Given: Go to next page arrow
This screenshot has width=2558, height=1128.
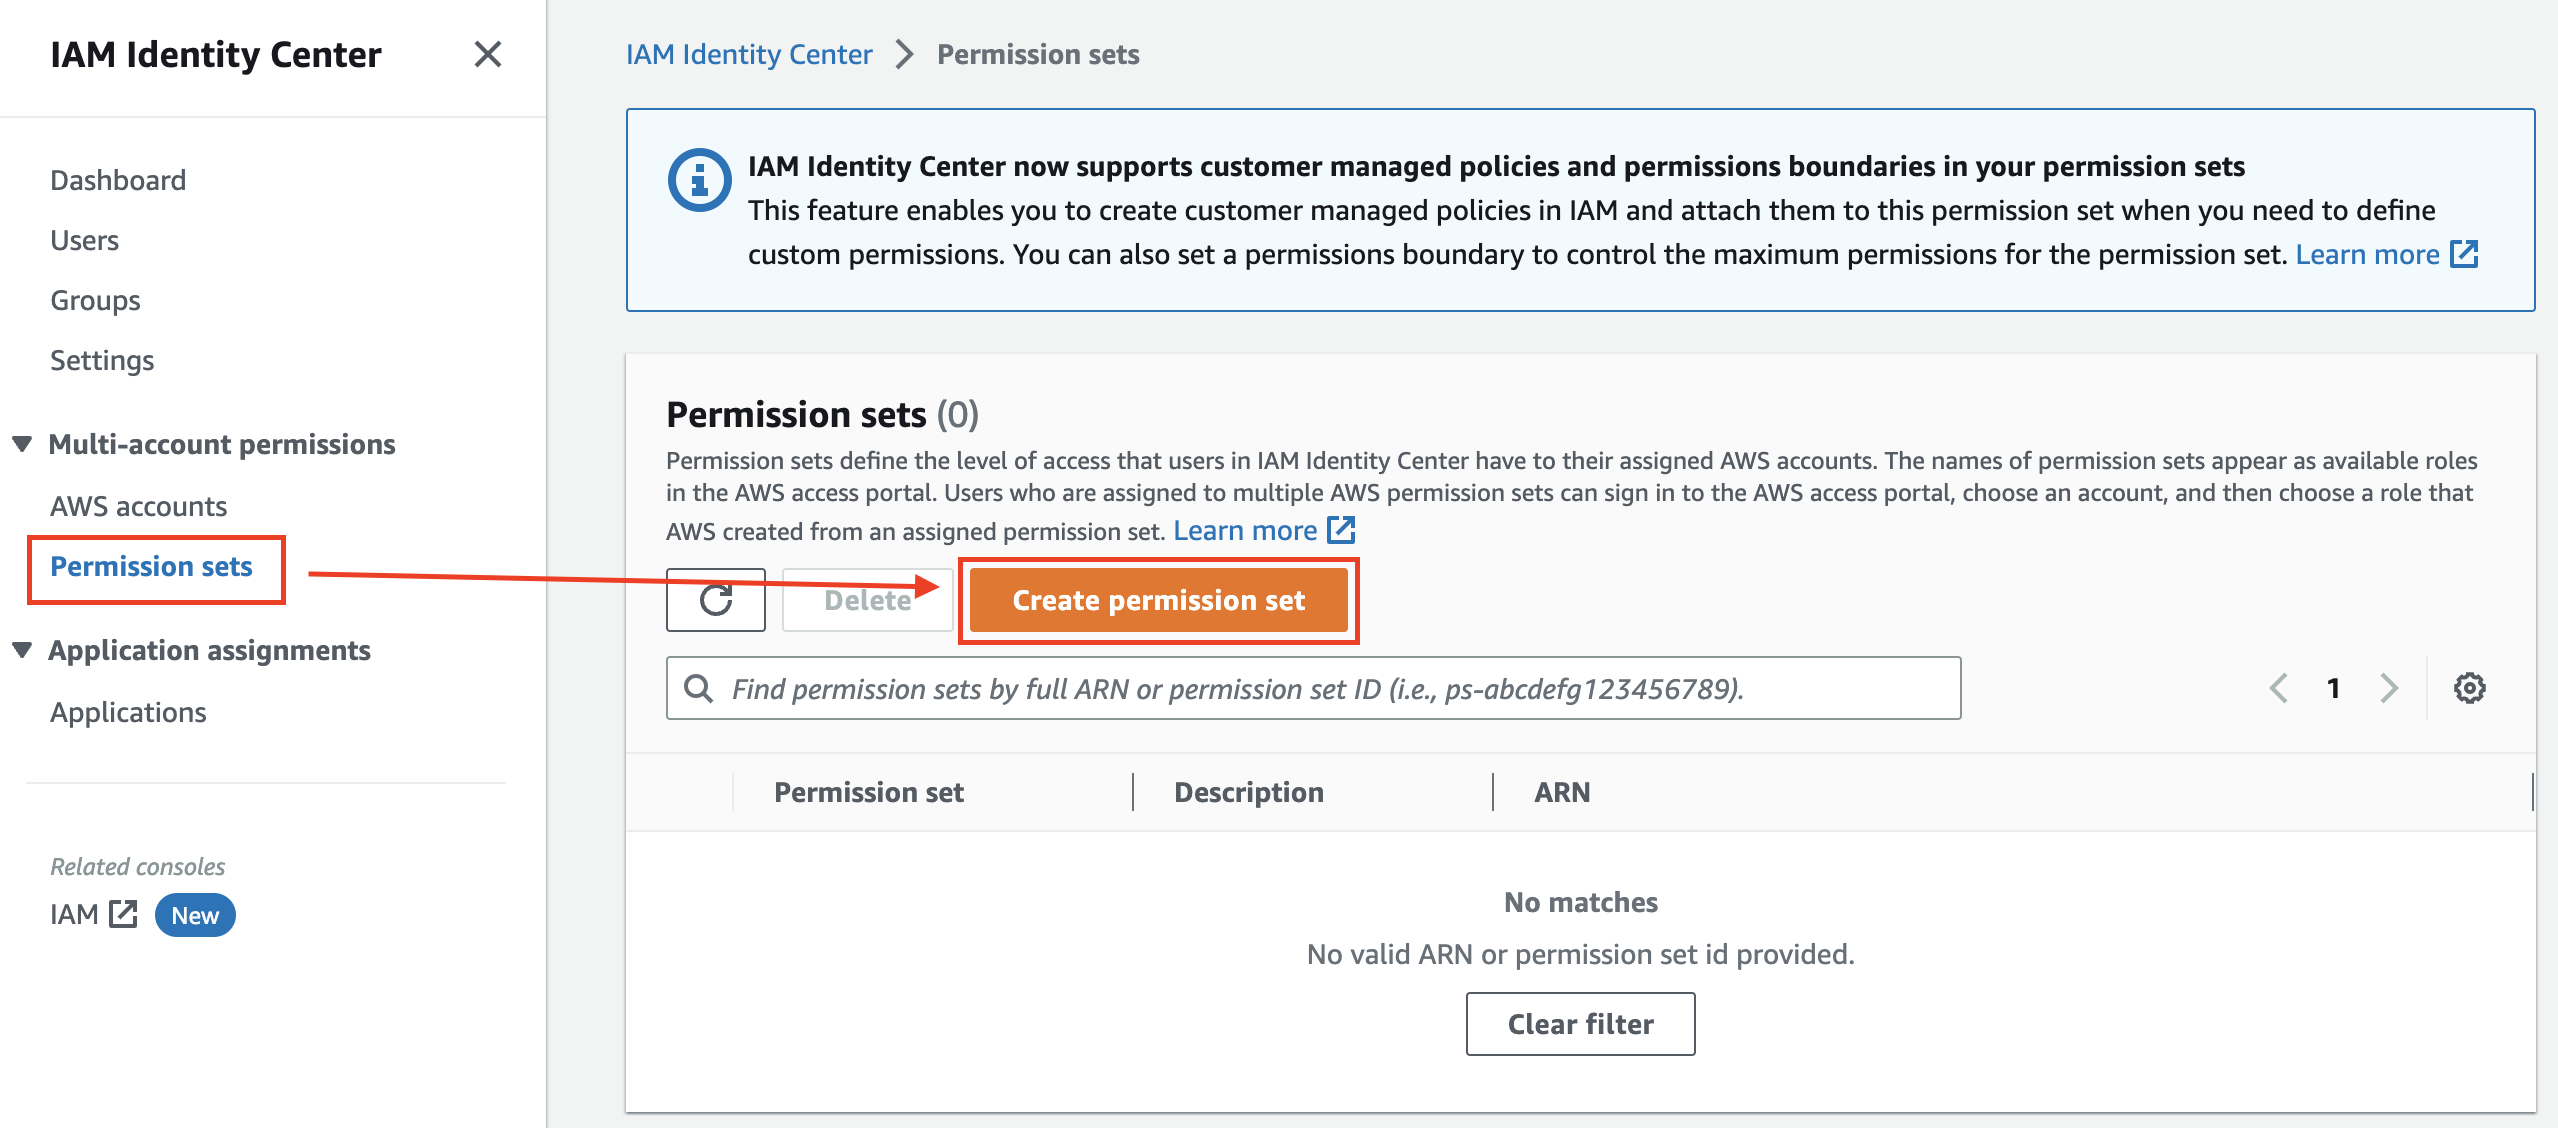Looking at the screenshot, I should (2389, 688).
